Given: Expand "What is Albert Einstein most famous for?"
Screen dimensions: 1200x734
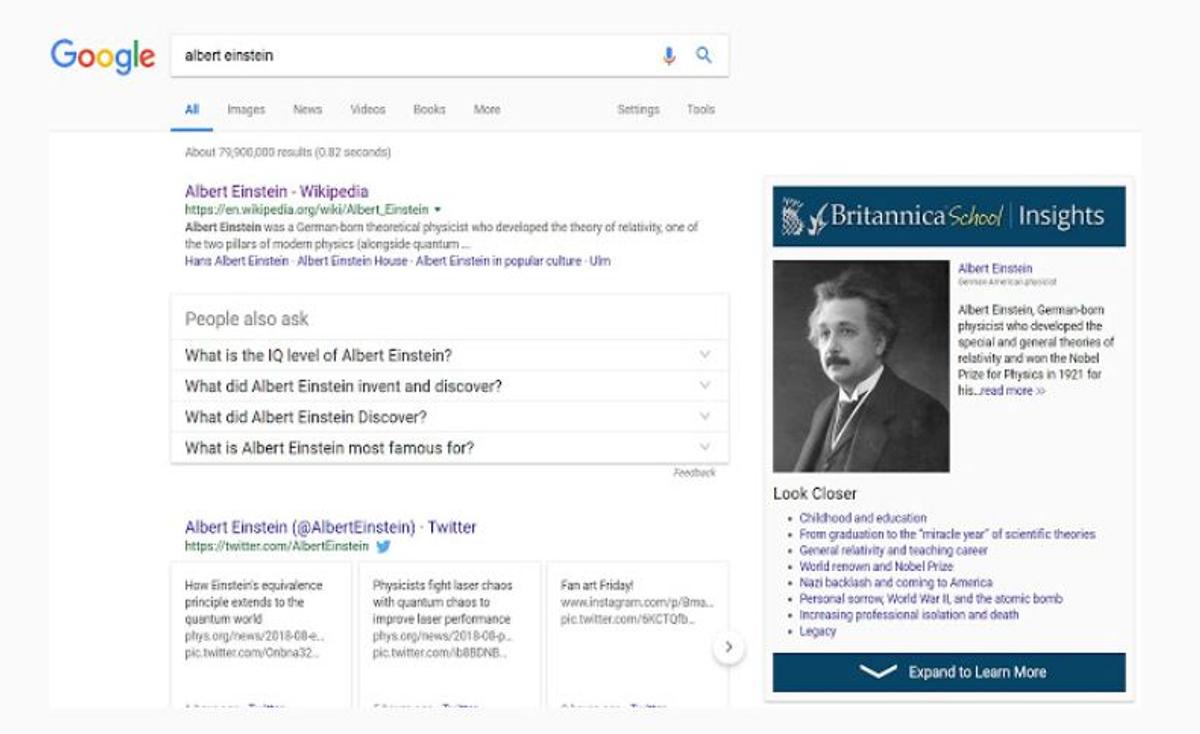Looking at the screenshot, I should [x=705, y=448].
